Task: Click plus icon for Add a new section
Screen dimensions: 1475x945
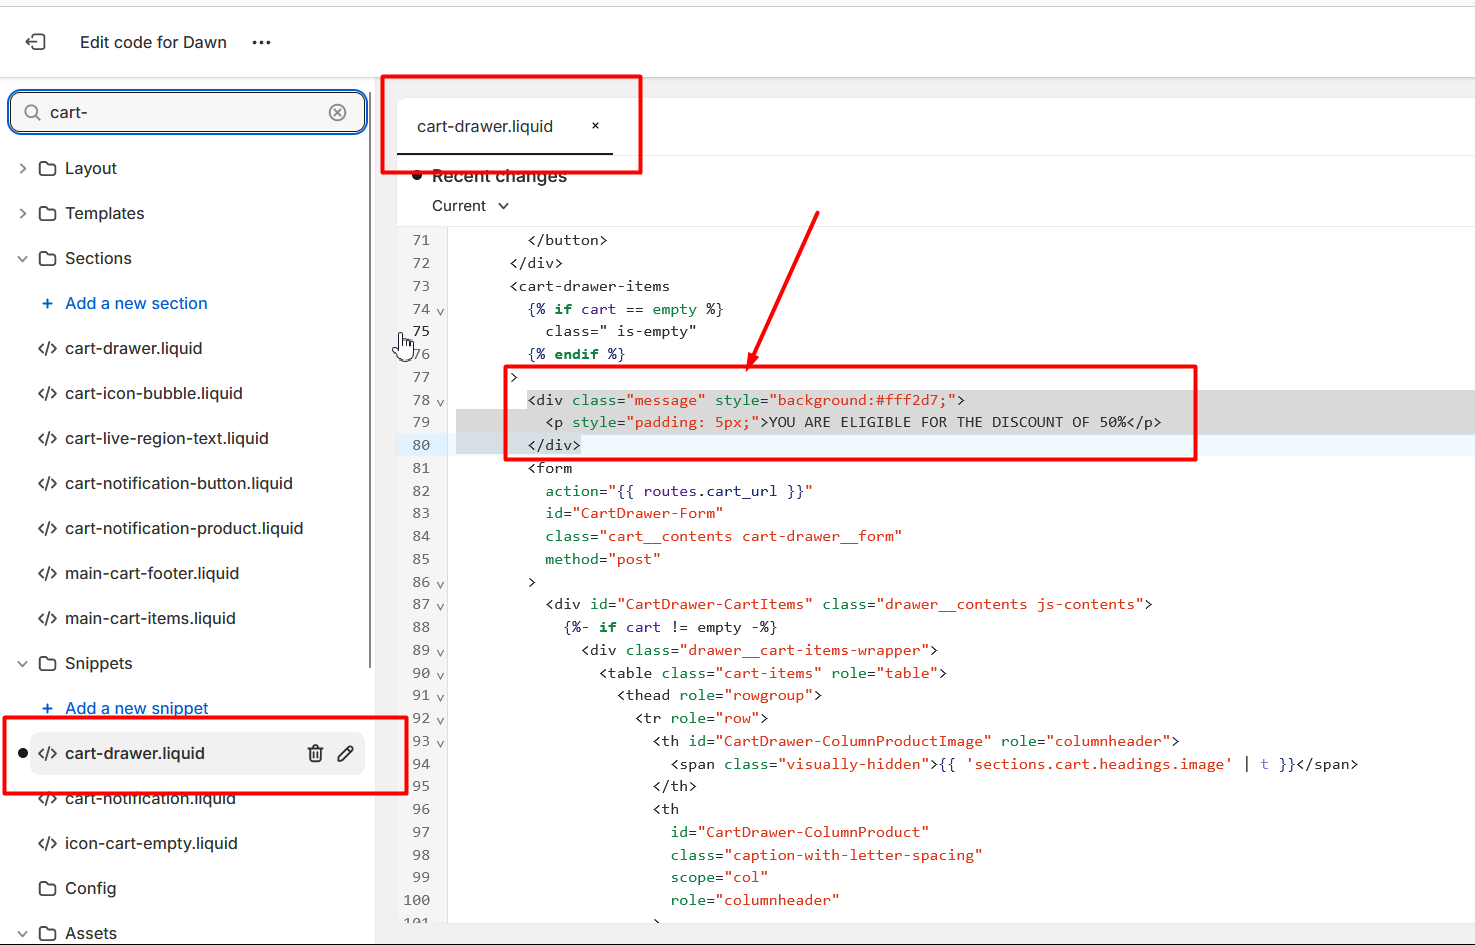Action: [x=47, y=303]
